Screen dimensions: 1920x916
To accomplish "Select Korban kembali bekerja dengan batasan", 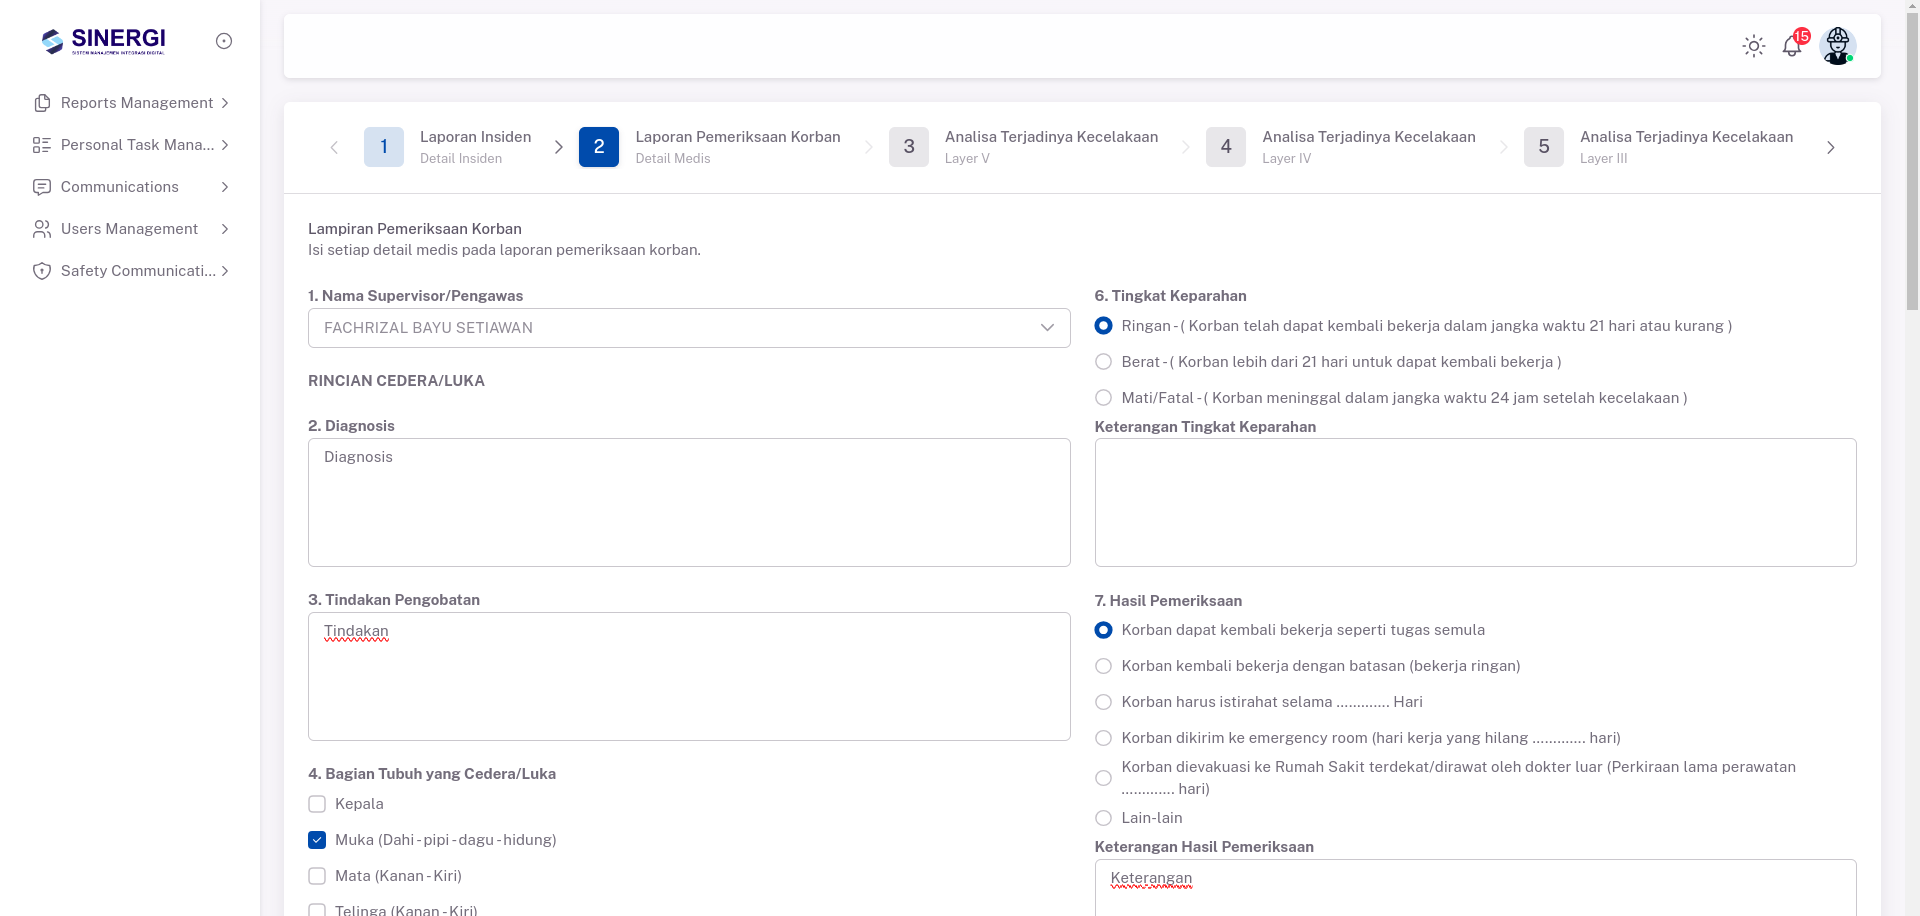I will click(1103, 666).
